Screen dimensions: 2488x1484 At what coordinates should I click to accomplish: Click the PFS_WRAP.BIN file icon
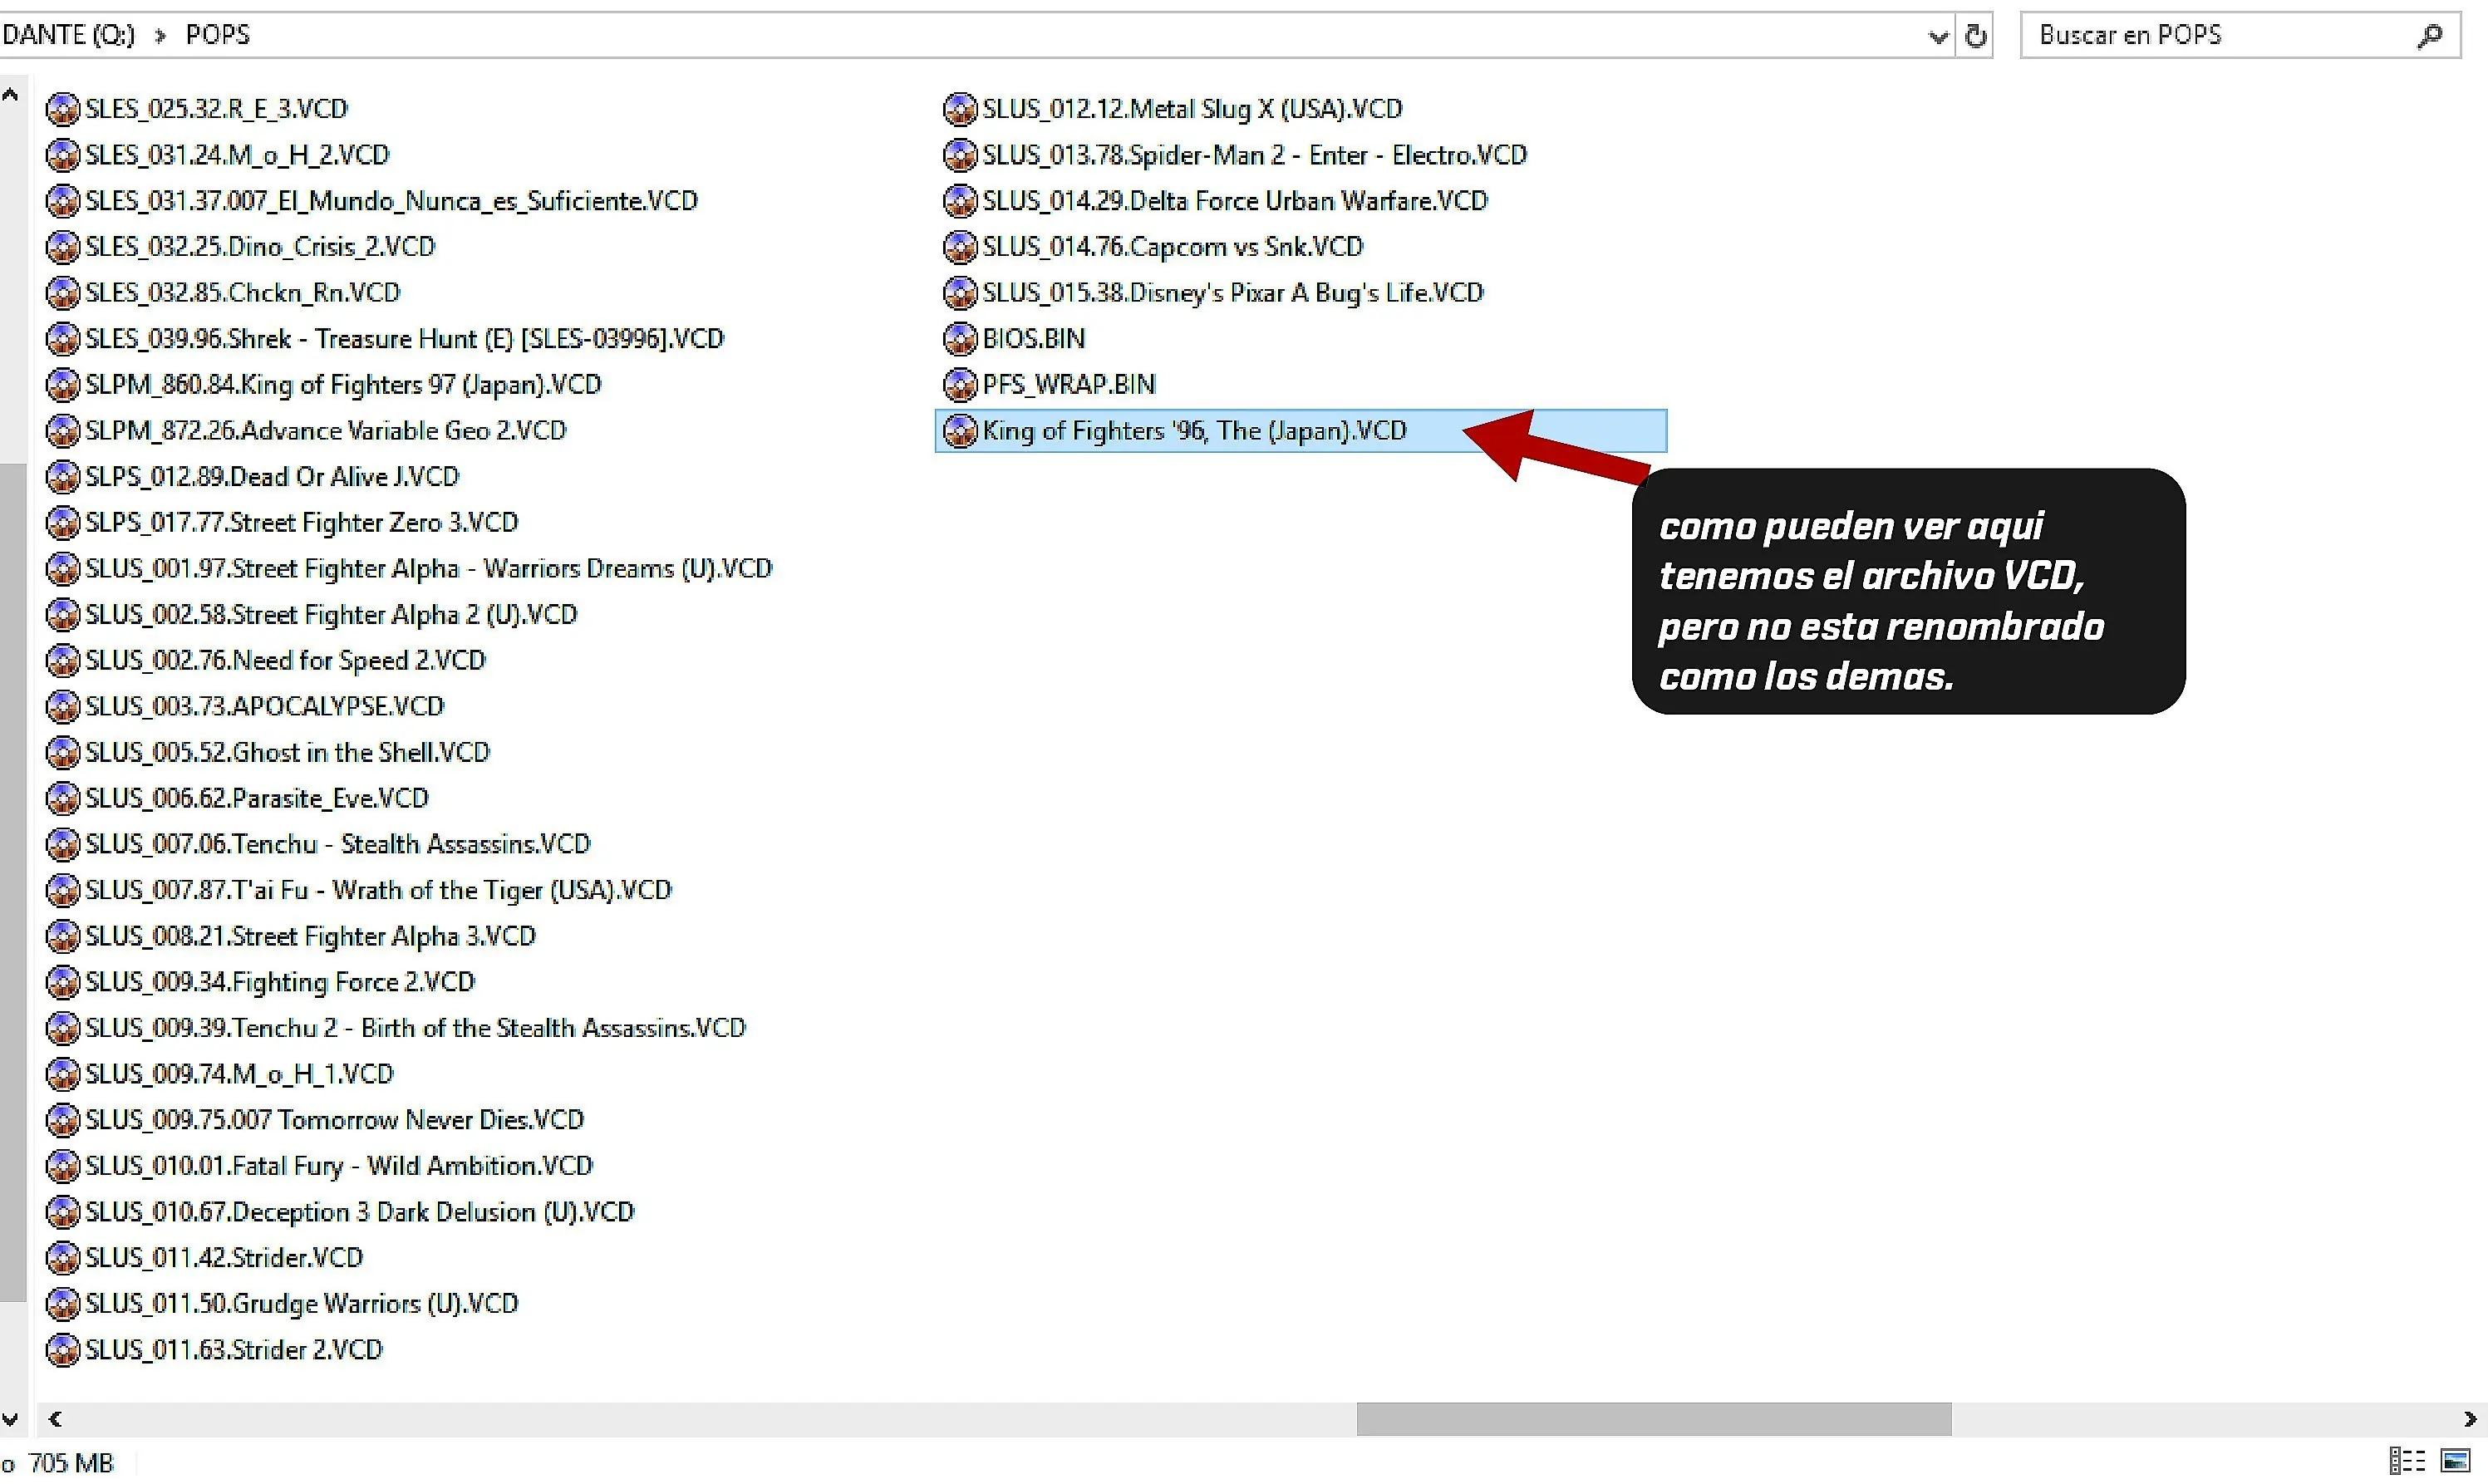pyautogui.click(x=960, y=384)
